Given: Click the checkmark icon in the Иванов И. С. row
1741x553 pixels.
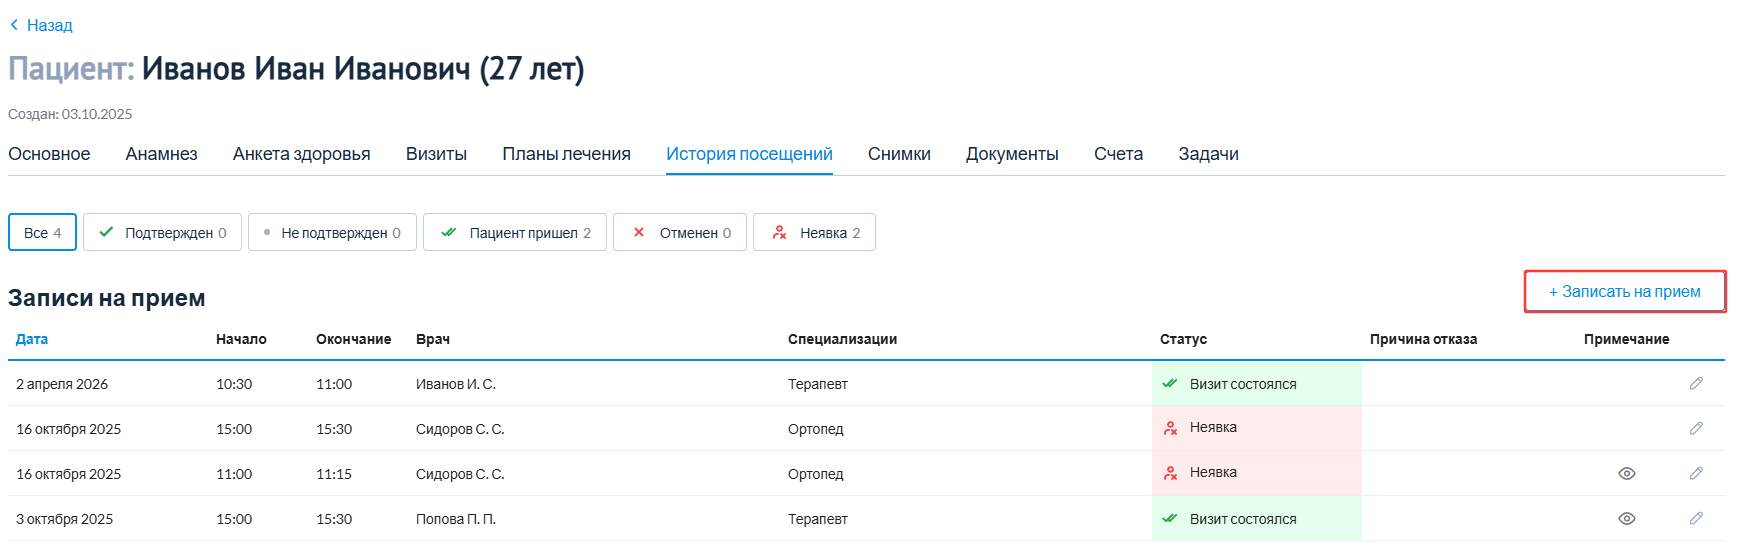Looking at the screenshot, I should point(1170,384).
